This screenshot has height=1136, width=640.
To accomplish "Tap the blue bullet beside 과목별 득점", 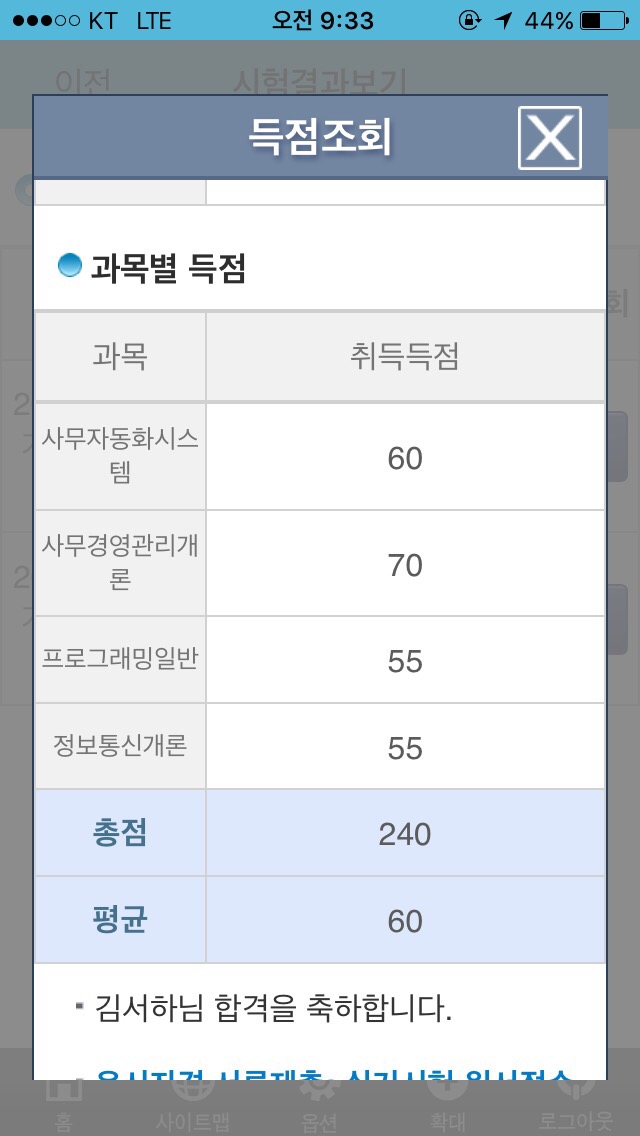I will click(69, 266).
